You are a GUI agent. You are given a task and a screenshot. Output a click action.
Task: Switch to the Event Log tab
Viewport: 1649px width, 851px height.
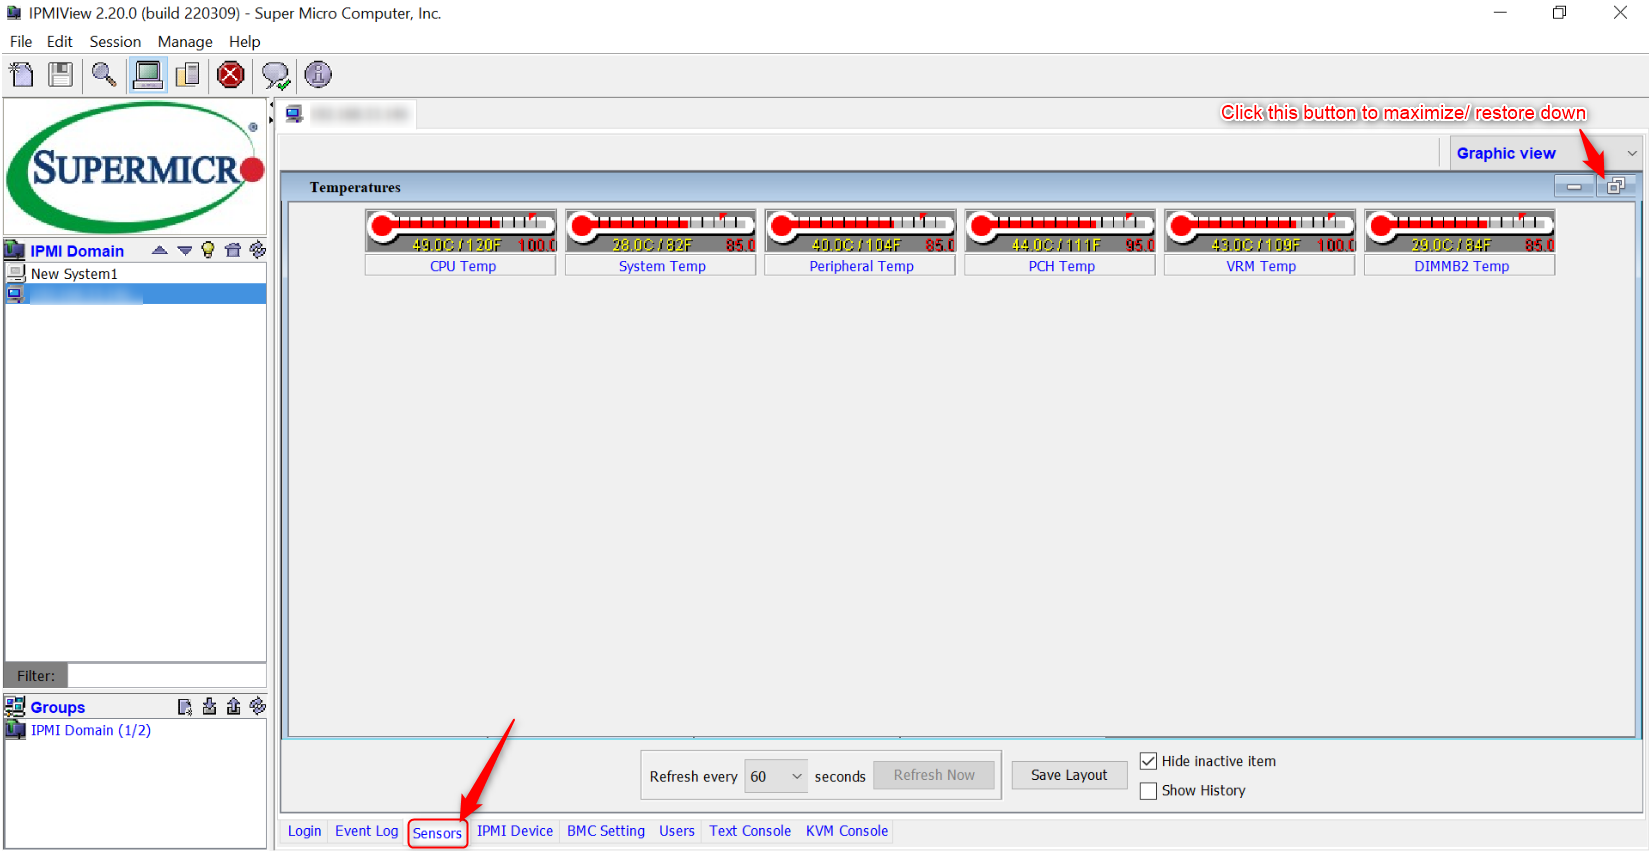[367, 831]
